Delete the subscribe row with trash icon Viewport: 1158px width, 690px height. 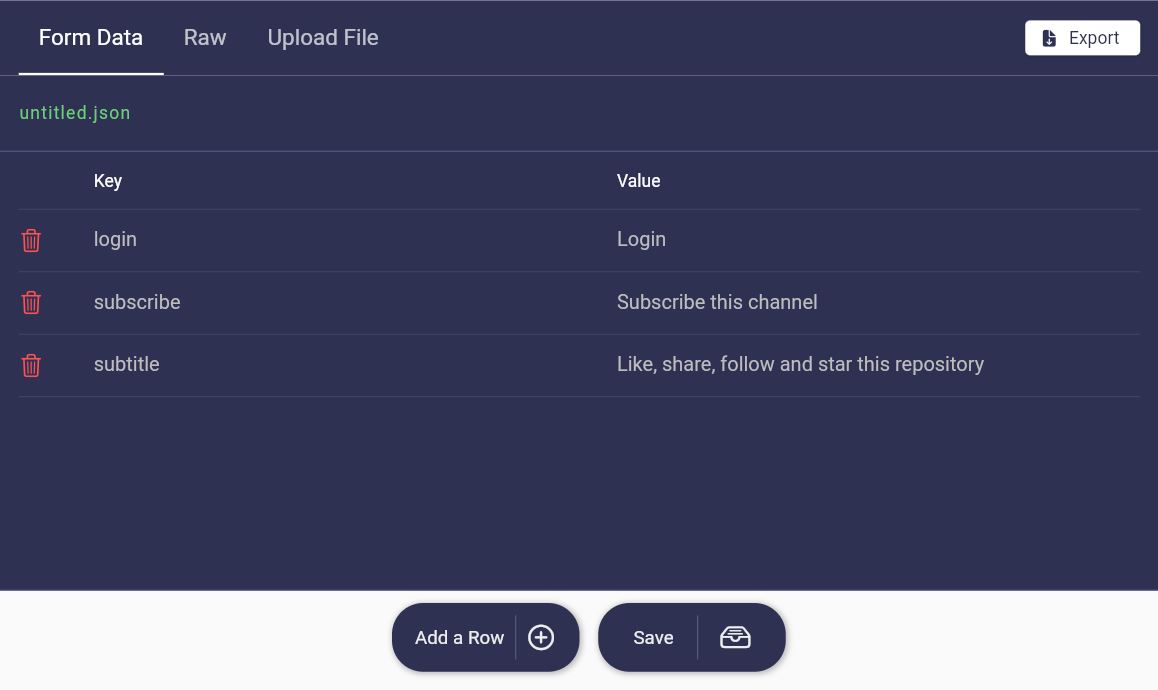point(31,302)
